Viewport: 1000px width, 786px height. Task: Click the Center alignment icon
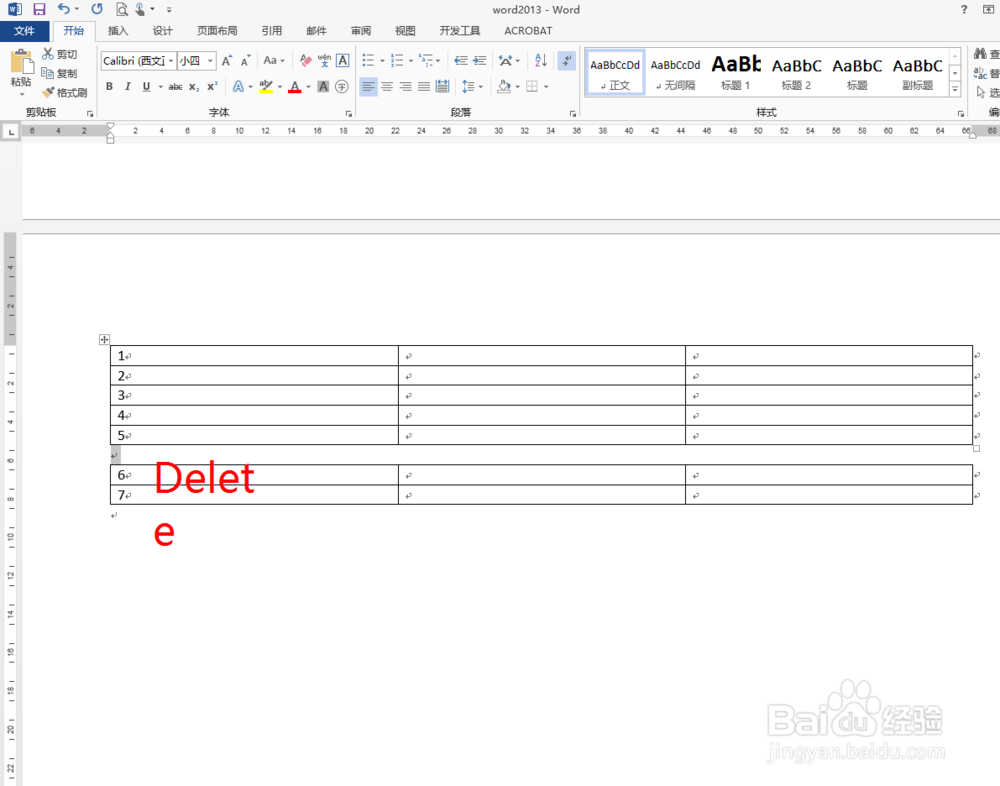tap(386, 86)
